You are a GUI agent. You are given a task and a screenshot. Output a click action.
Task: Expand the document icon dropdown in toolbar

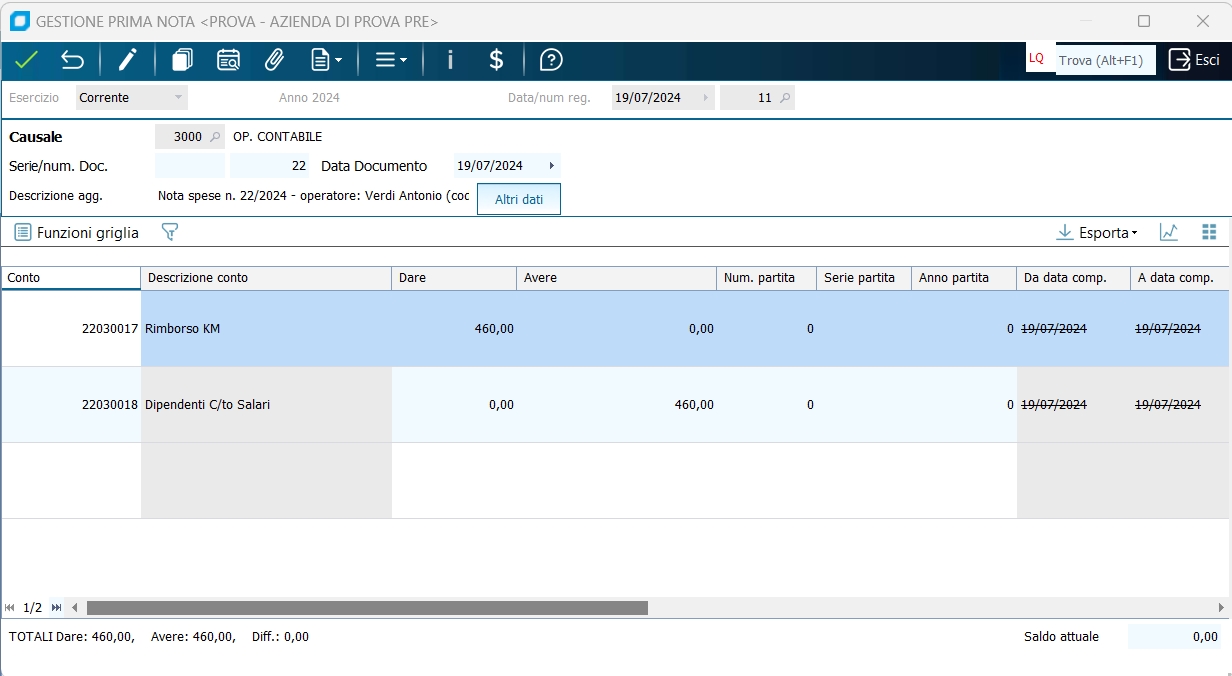click(327, 60)
